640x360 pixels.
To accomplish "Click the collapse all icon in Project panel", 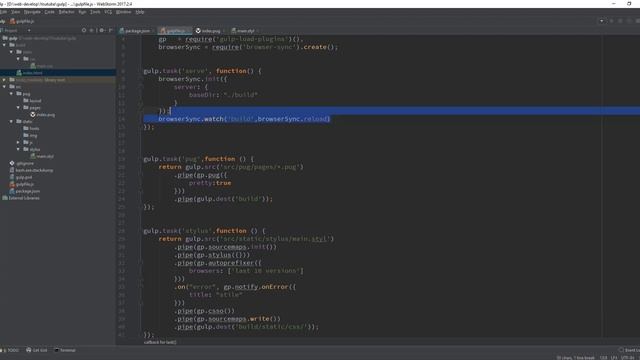I will point(92,30).
